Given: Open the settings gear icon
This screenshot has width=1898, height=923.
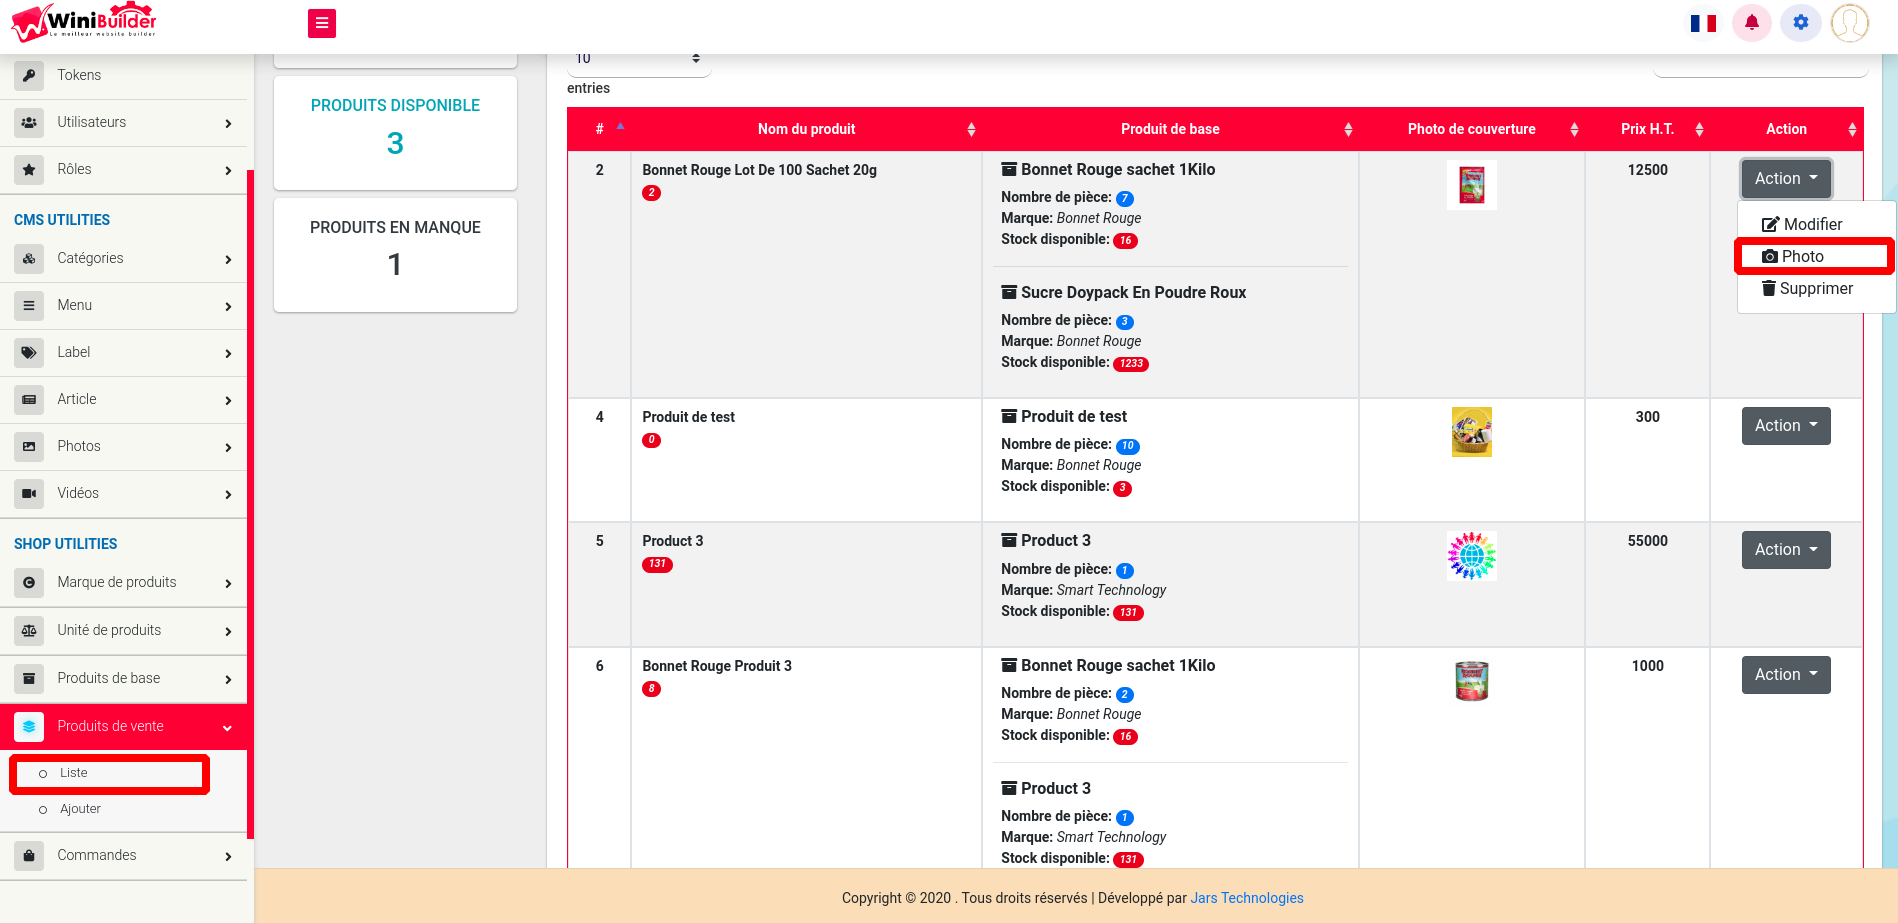Looking at the screenshot, I should click(1801, 23).
